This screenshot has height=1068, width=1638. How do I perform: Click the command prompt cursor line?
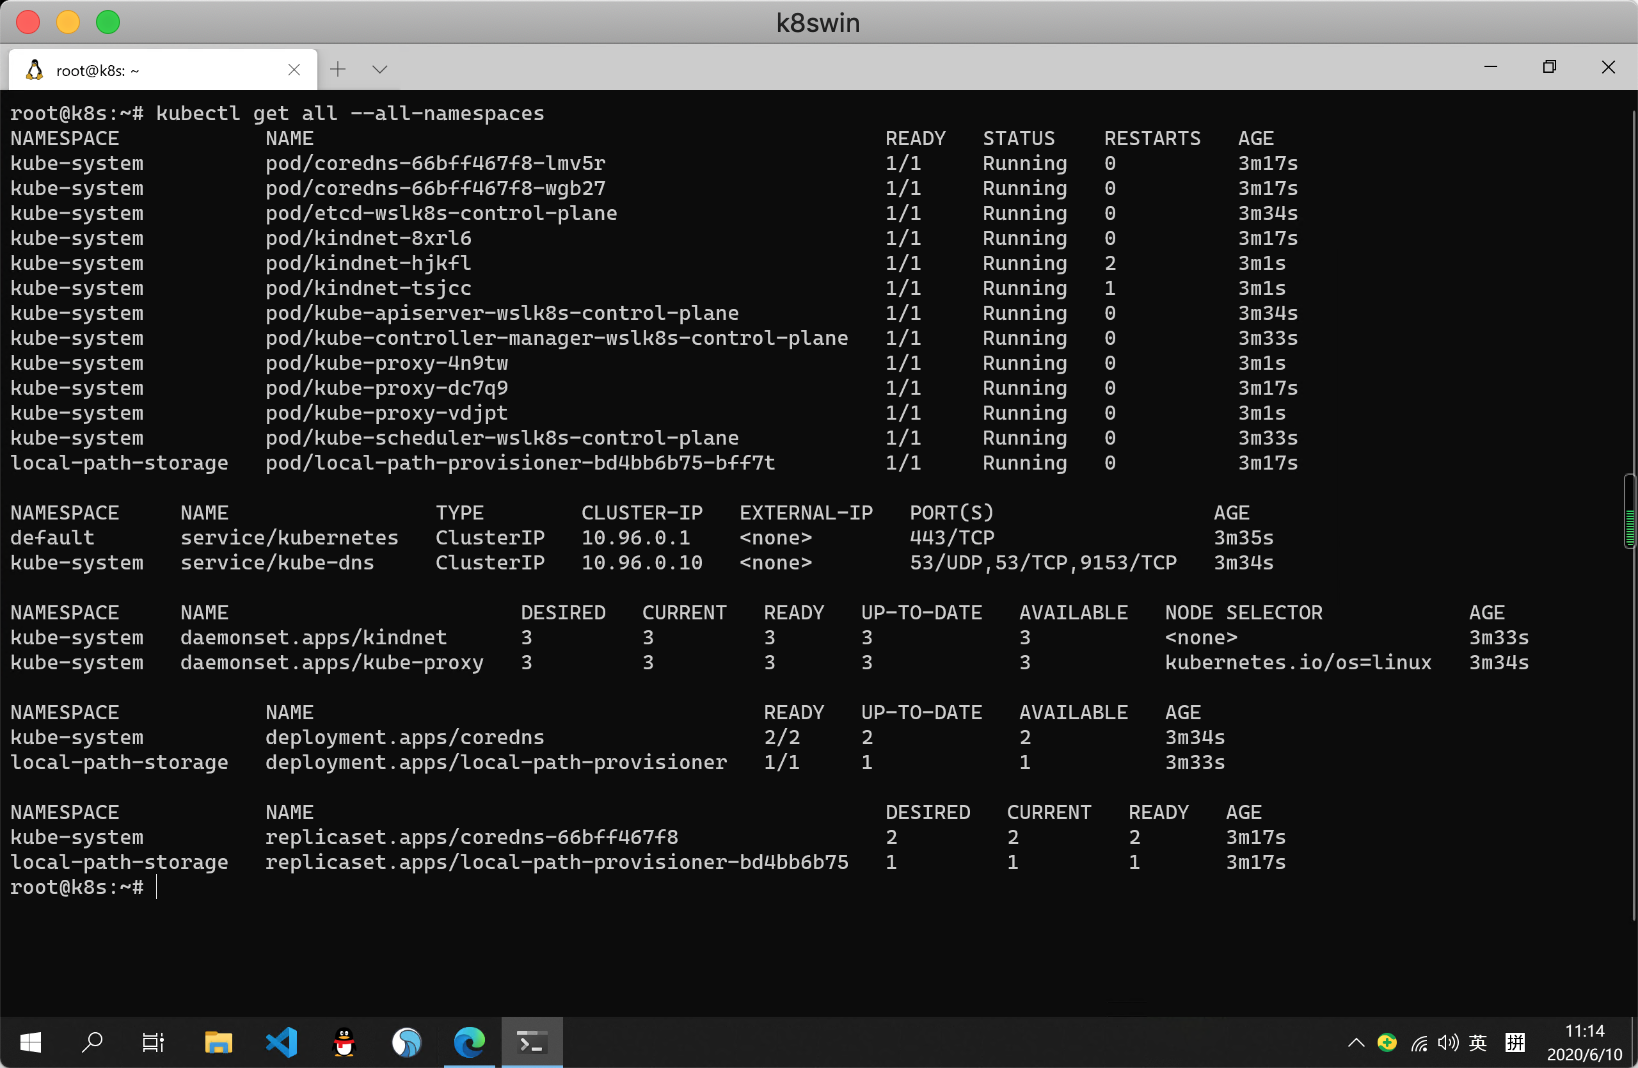click(84, 887)
